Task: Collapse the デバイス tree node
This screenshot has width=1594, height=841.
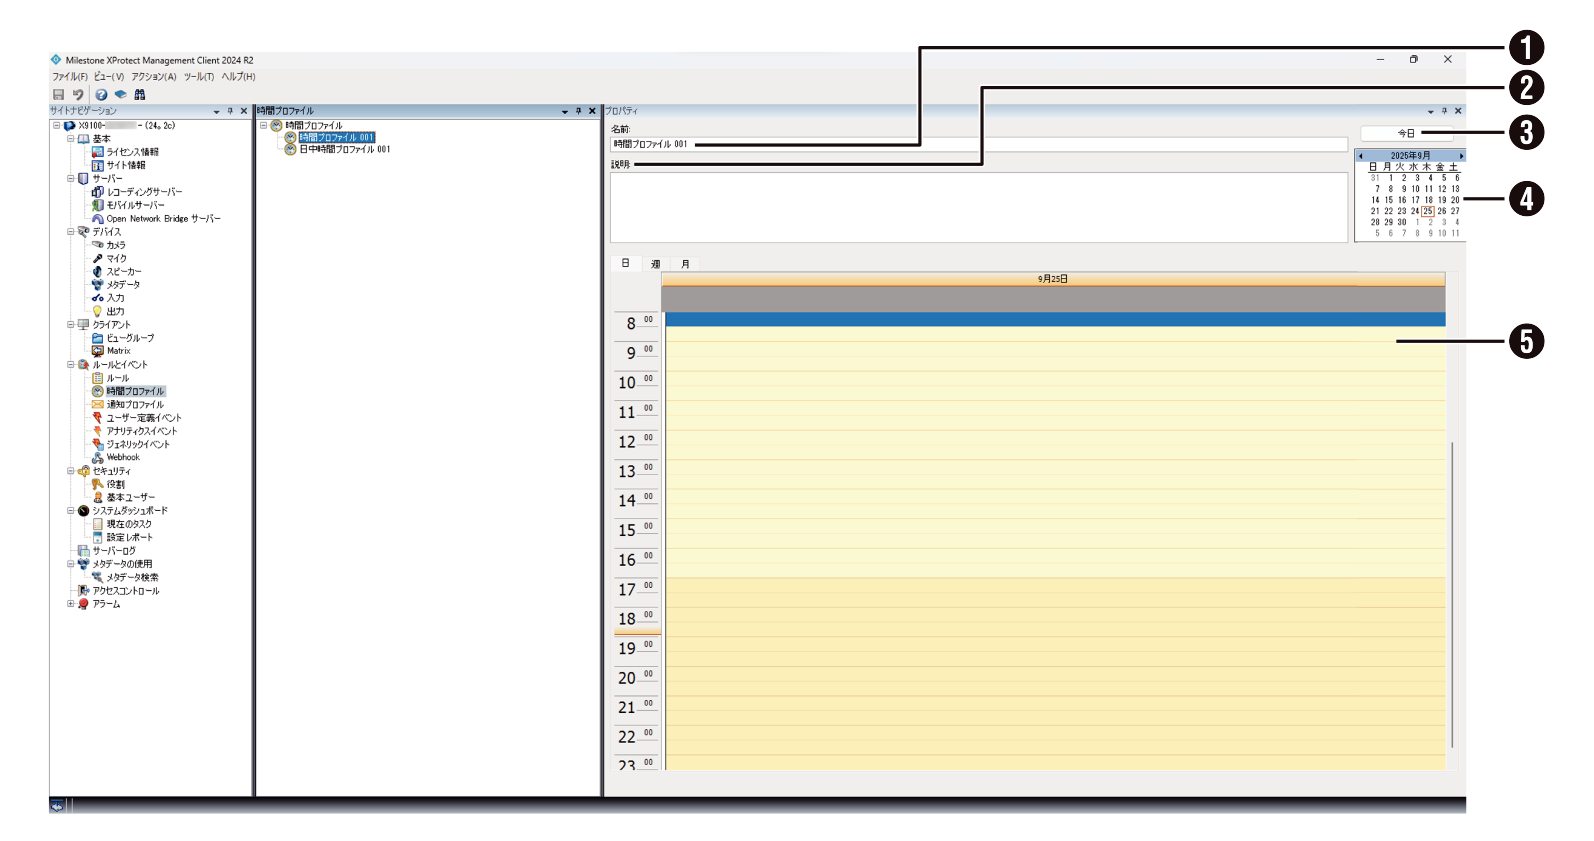Action: [71, 232]
